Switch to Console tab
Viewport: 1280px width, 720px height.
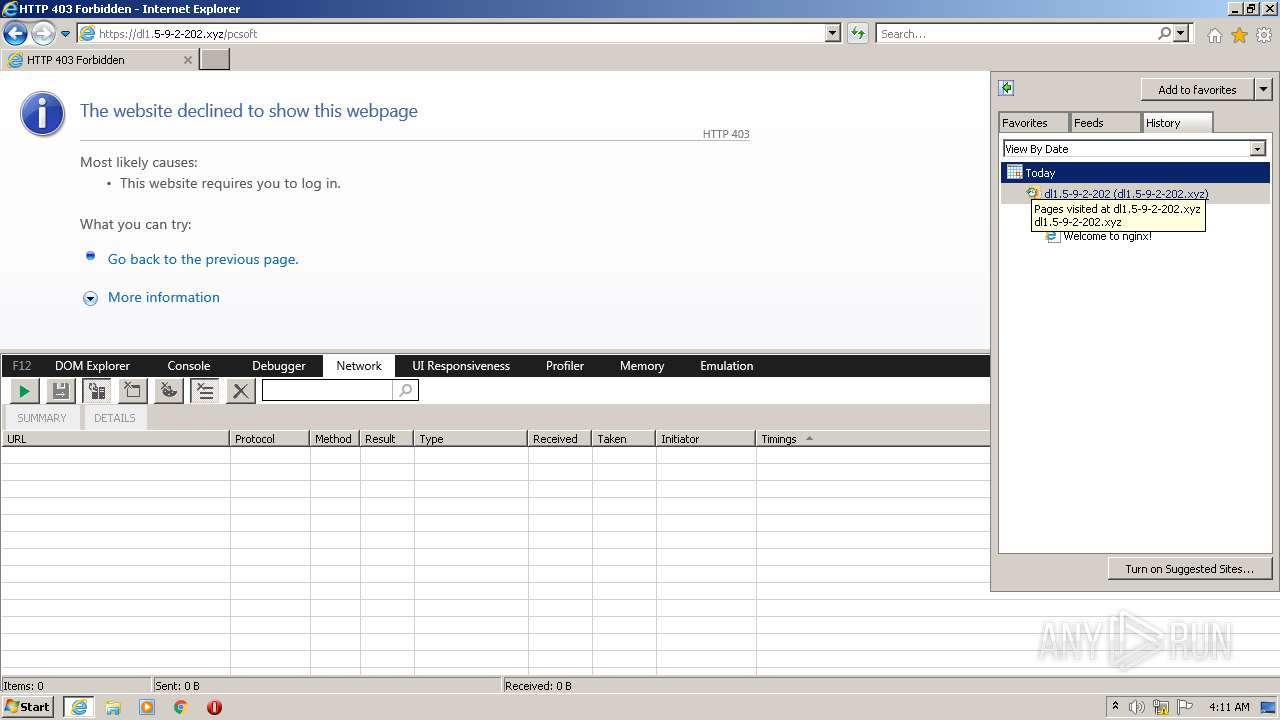(x=189, y=366)
